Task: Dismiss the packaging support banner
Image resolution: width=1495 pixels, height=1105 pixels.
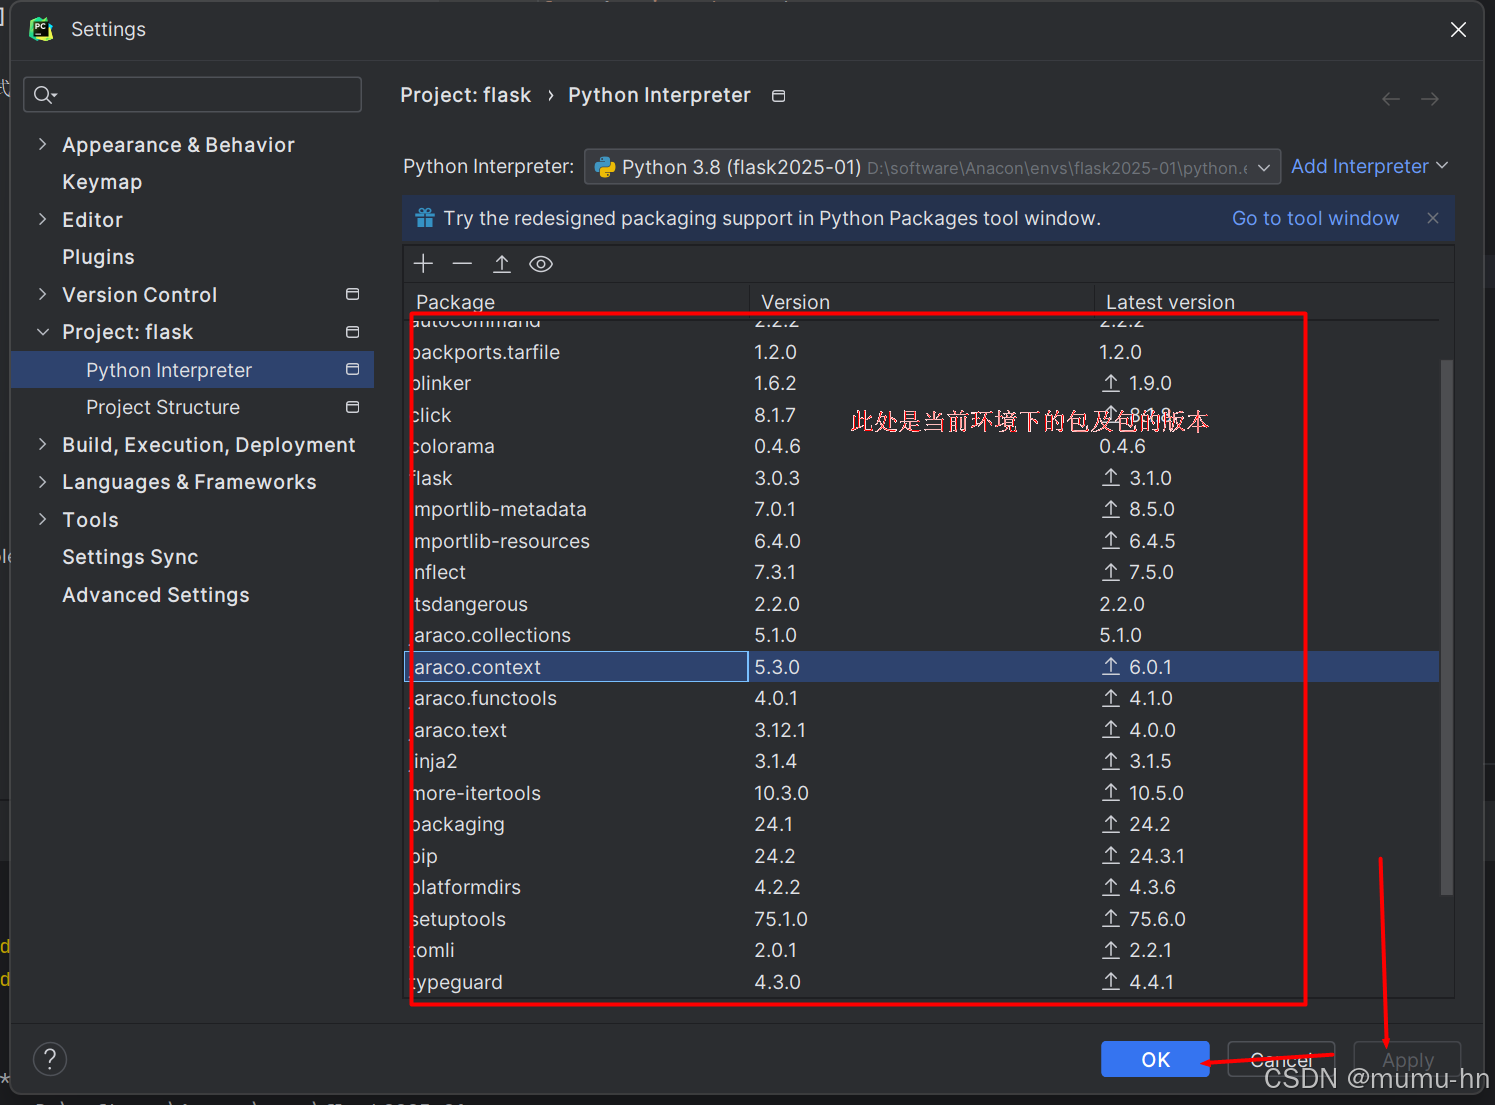Action: point(1432,218)
